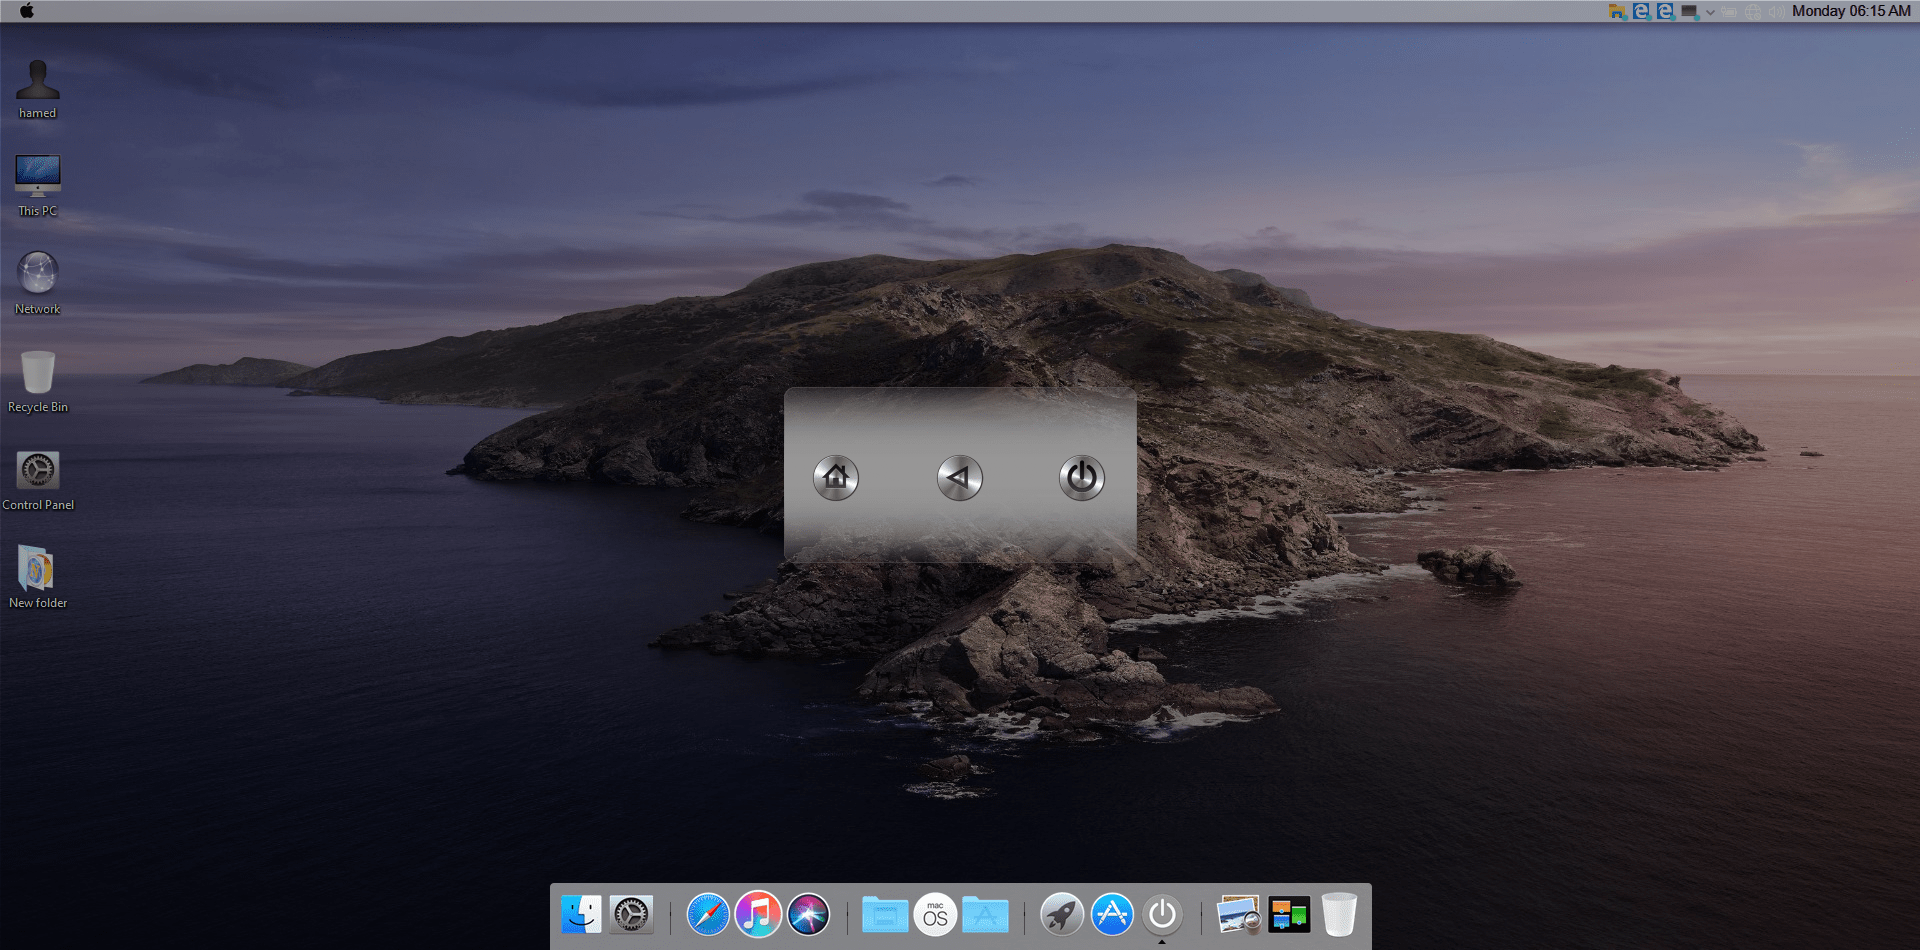Click the File Explorer icon in the top bar

[x=1617, y=11]
